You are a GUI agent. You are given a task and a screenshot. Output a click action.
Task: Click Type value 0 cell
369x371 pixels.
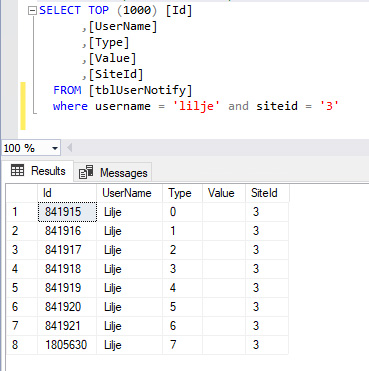tap(182, 212)
